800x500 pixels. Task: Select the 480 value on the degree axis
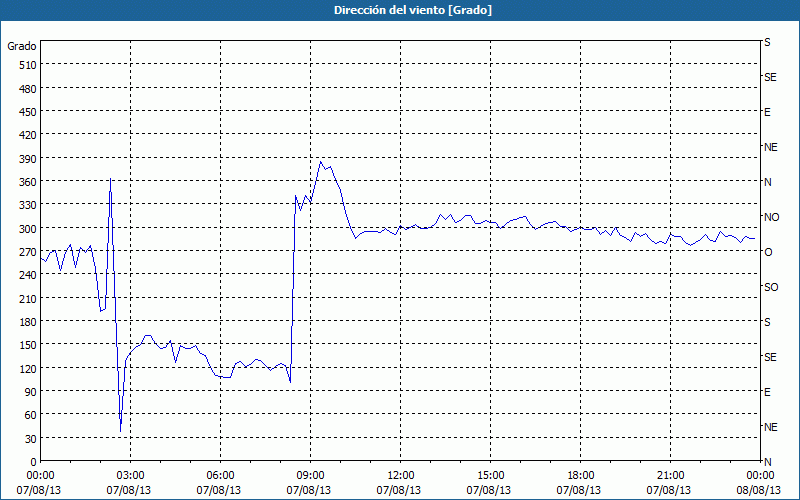pyautogui.click(x=28, y=89)
